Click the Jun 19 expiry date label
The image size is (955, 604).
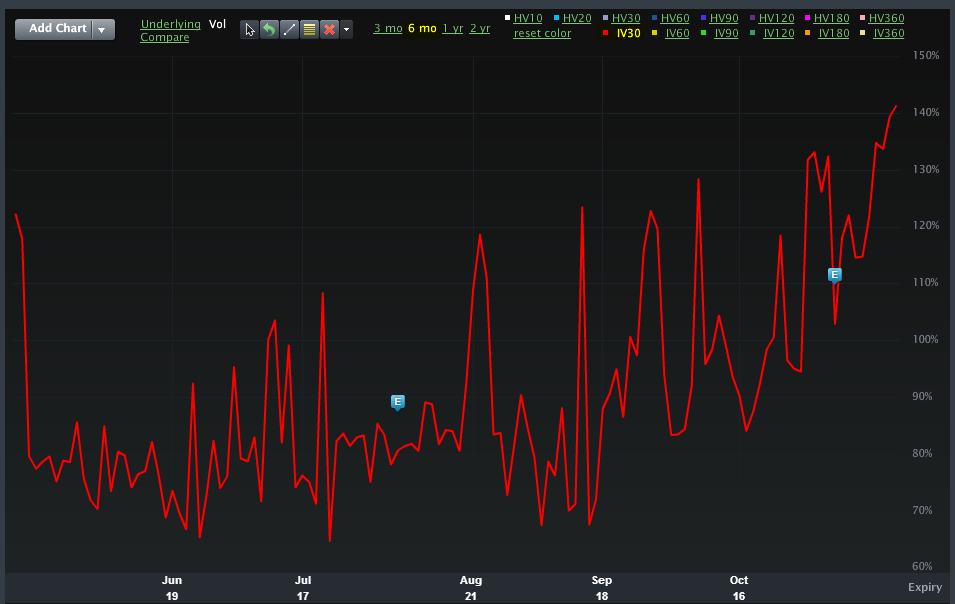(x=172, y=588)
